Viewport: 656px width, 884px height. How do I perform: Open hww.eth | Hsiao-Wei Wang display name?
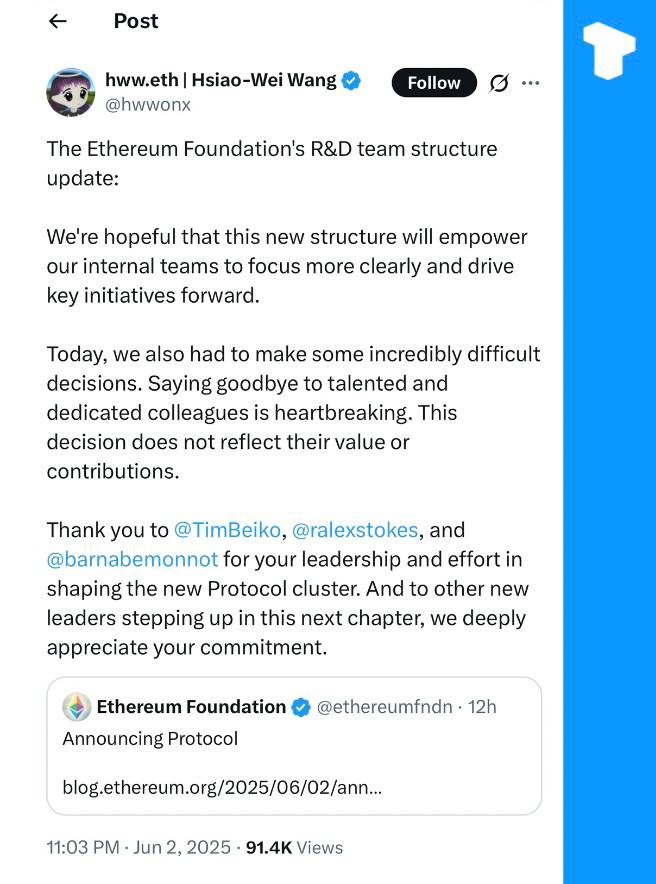[x=221, y=81]
